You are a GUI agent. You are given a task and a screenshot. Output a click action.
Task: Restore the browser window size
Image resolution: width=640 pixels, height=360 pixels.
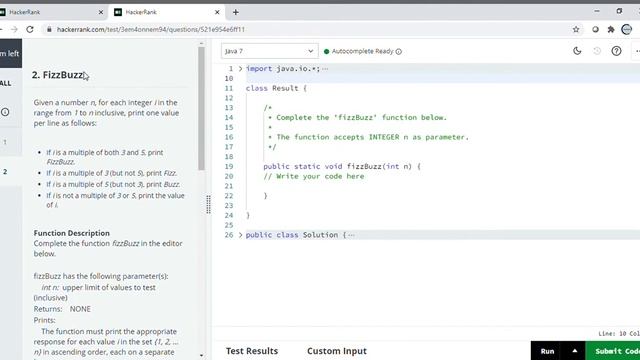[619, 11]
